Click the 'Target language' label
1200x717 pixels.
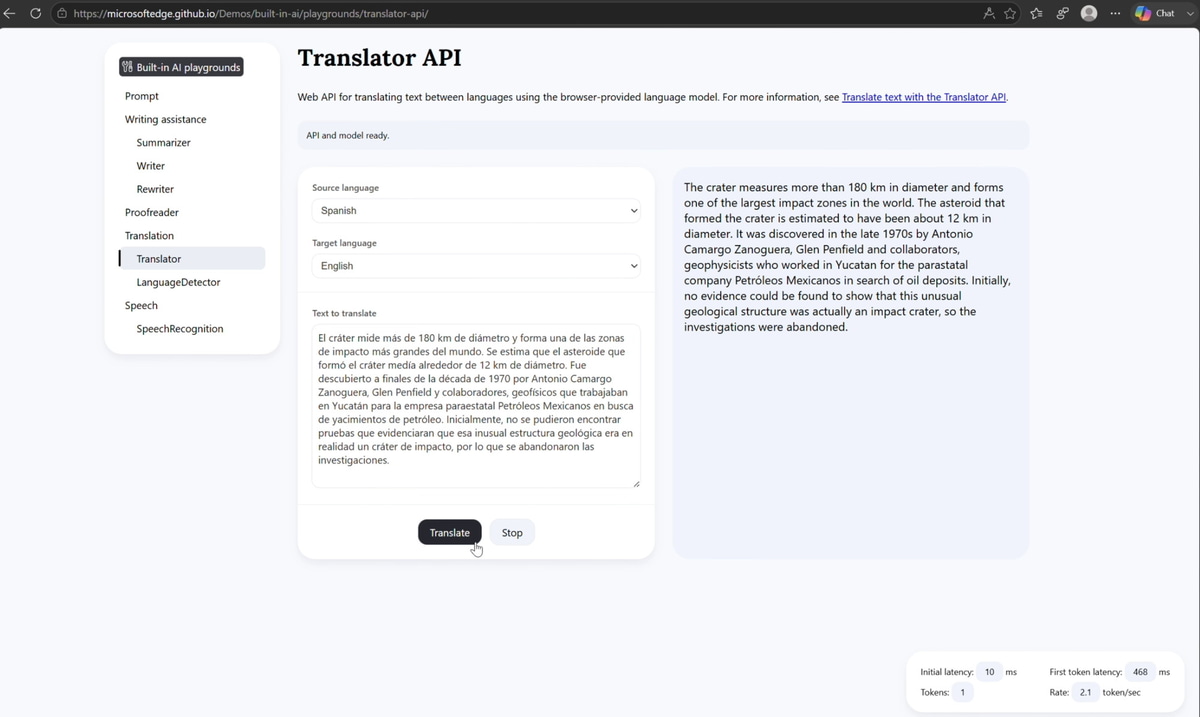(344, 243)
